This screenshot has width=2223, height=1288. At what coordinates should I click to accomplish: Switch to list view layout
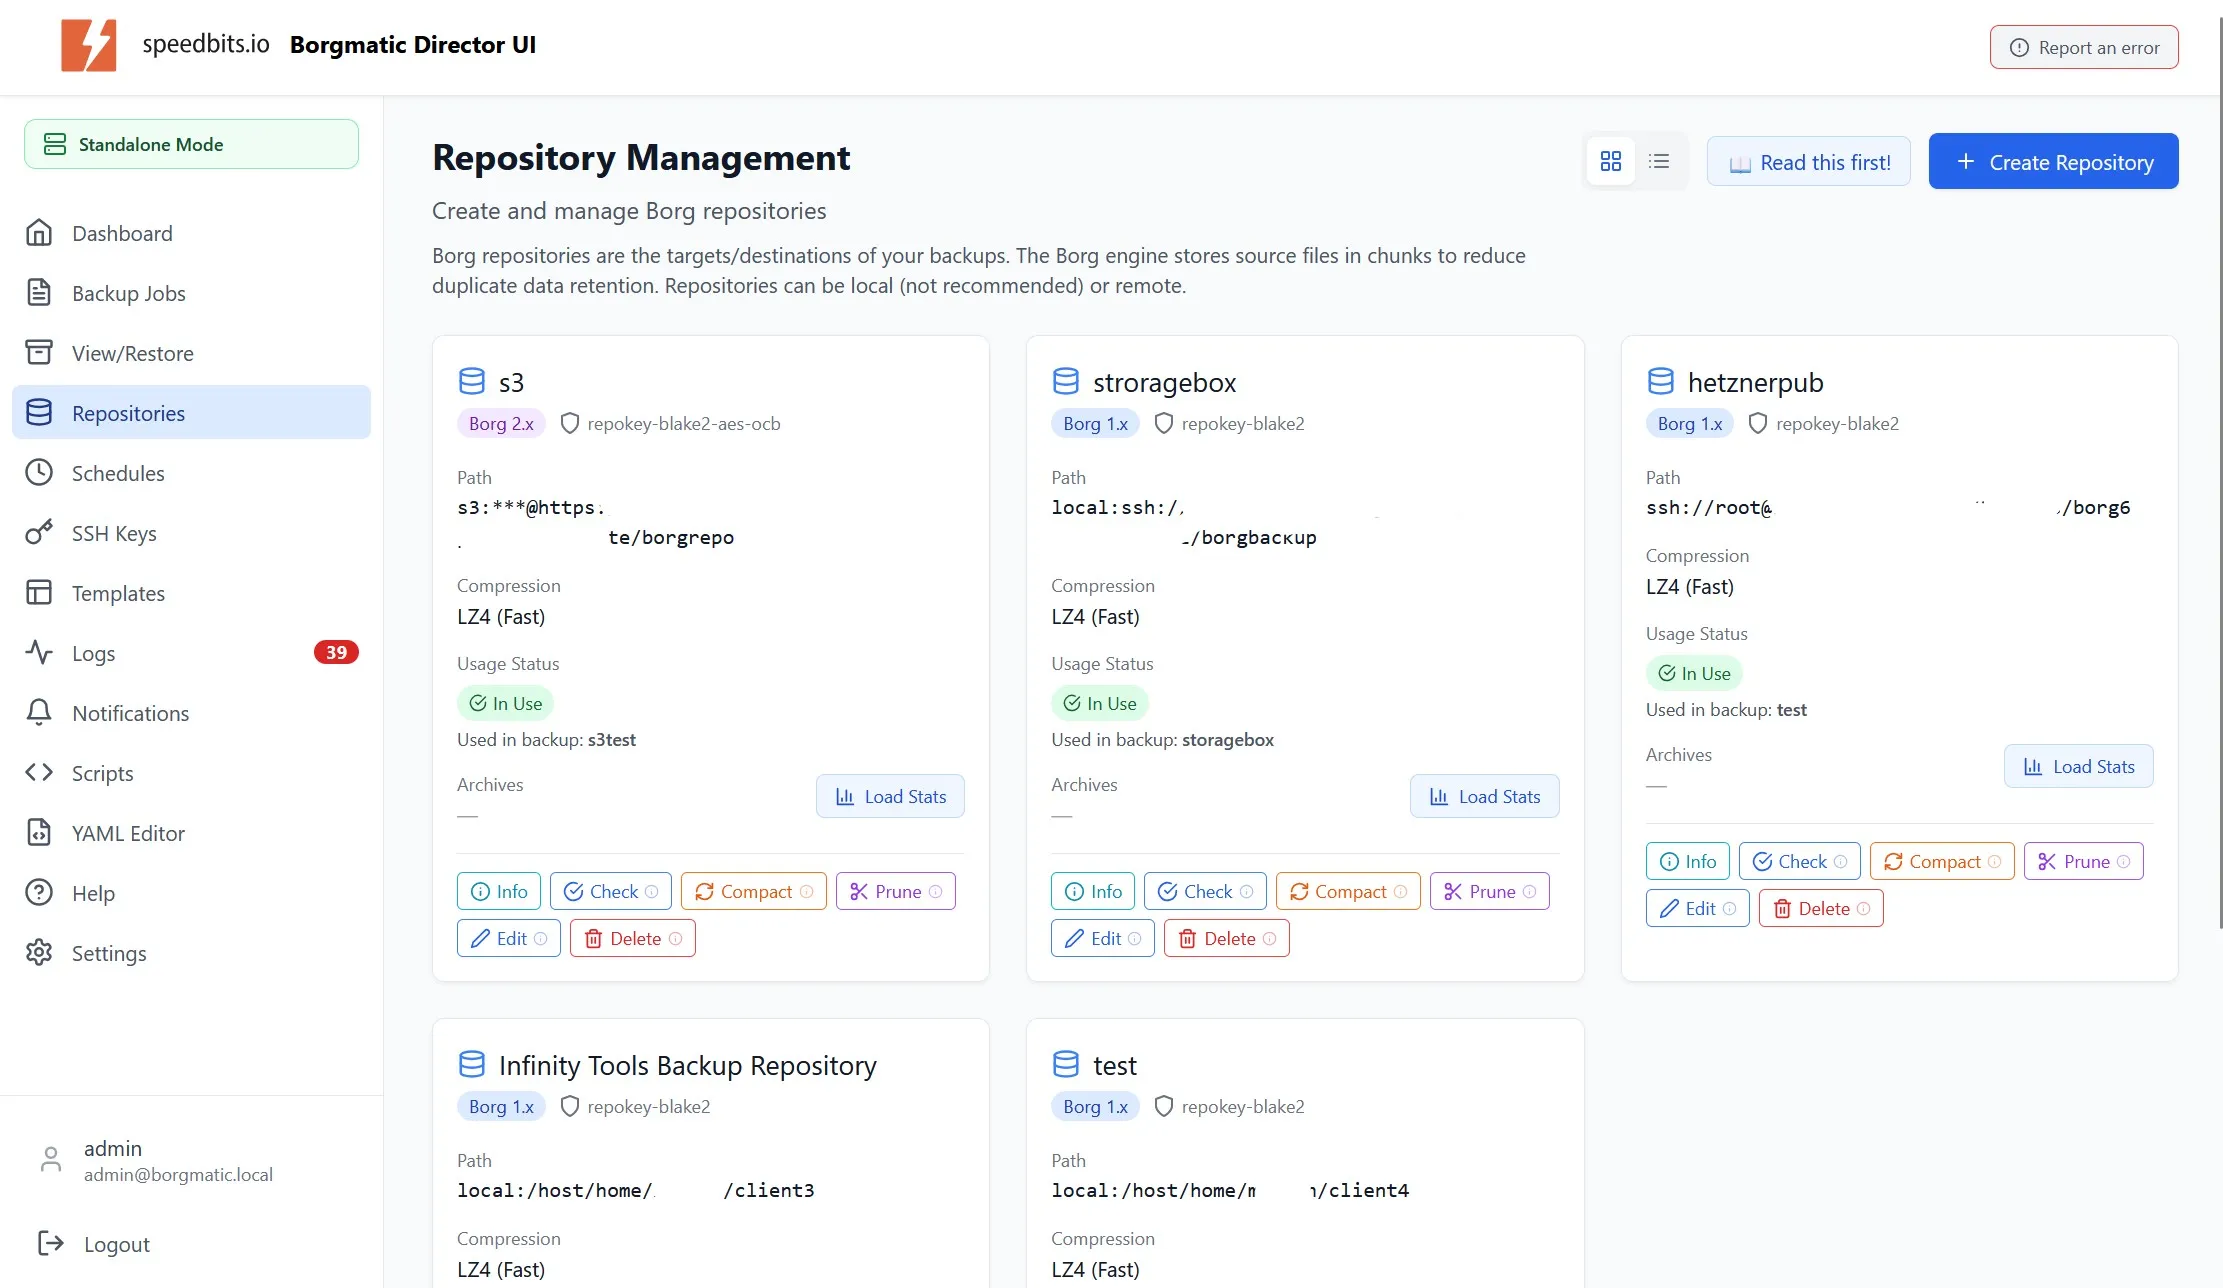tap(1659, 161)
